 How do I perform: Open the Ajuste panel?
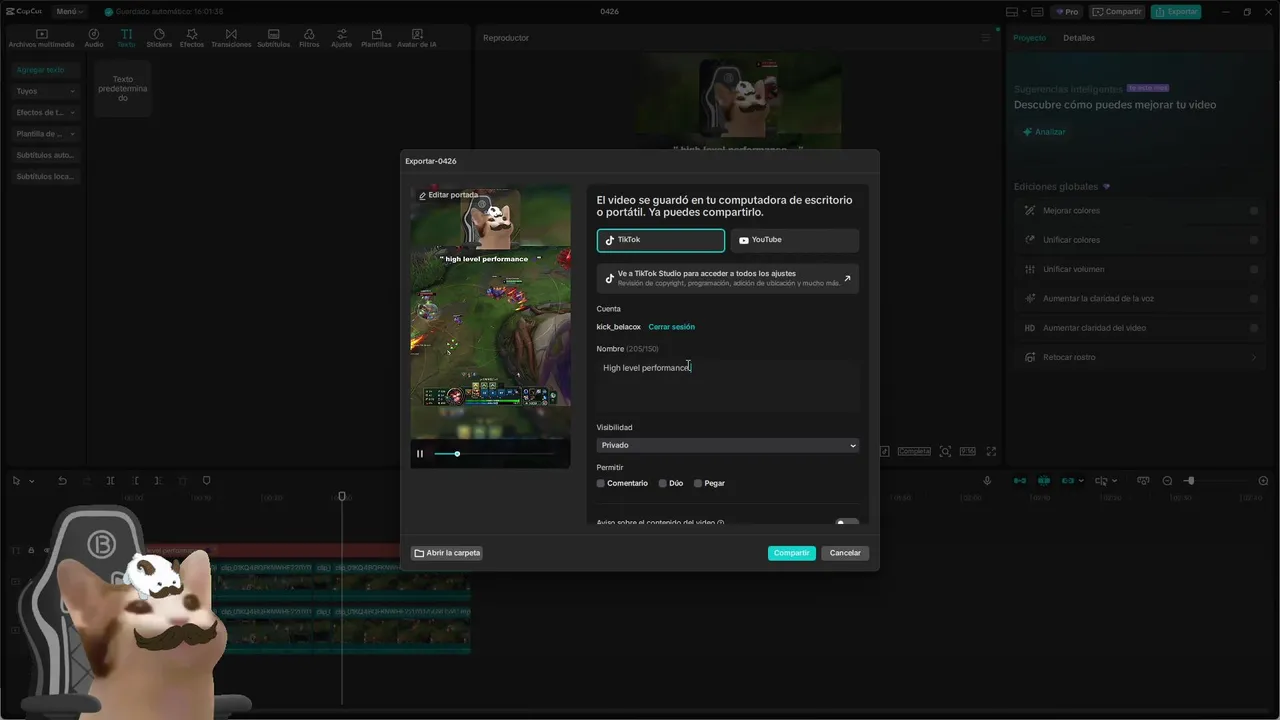click(342, 39)
